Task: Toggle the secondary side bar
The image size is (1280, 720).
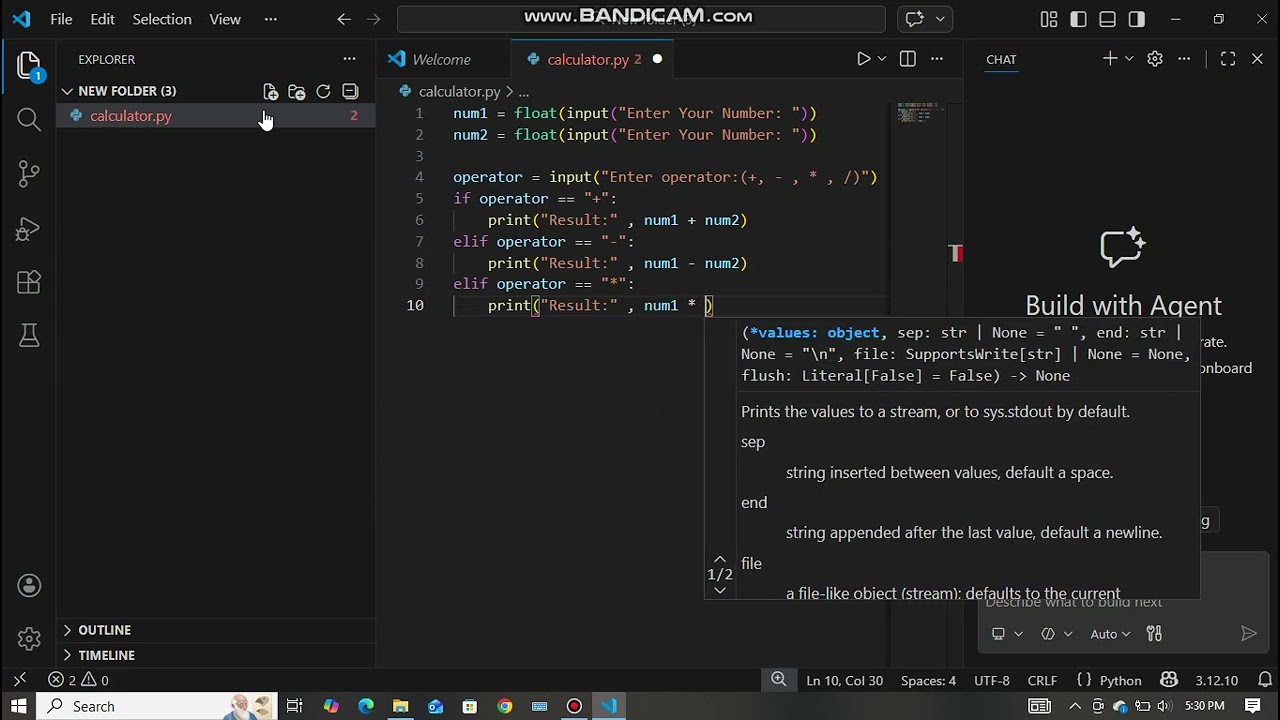Action: coord(1137,19)
